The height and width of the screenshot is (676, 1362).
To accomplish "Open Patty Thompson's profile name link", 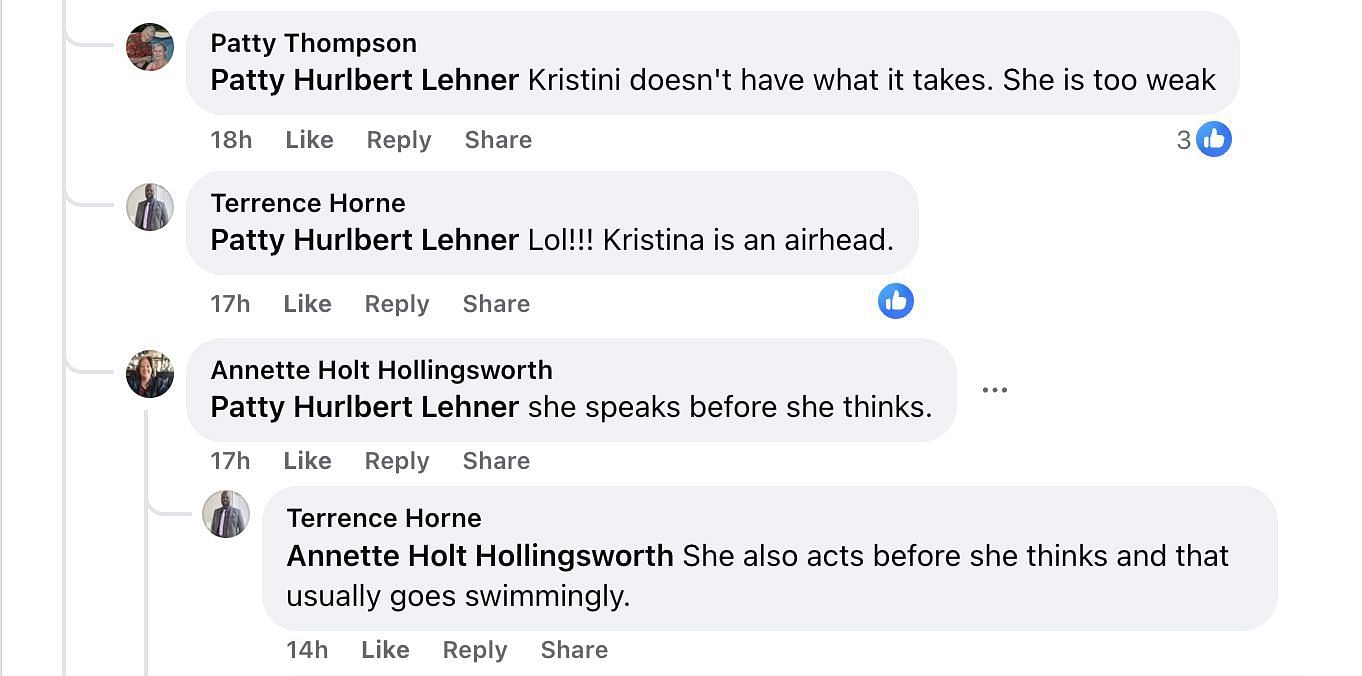I will click(x=313, y=43).
